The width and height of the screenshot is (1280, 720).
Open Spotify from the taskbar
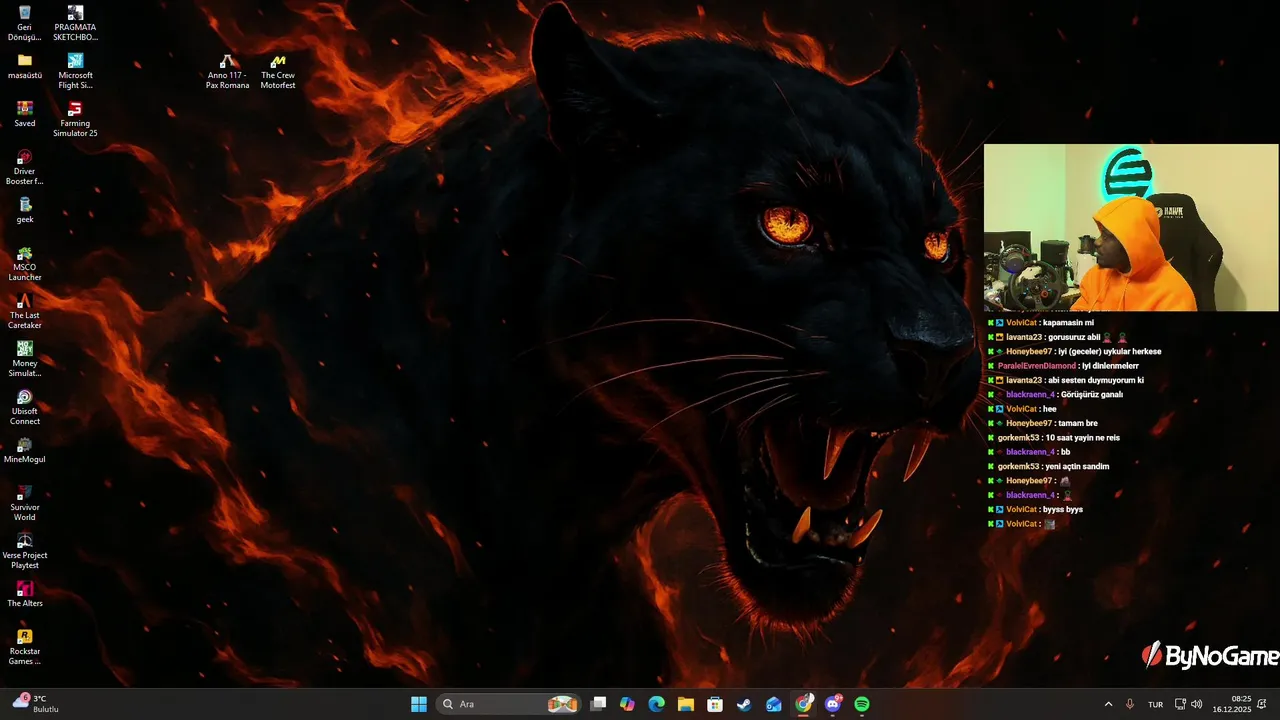tap(862, 704)
